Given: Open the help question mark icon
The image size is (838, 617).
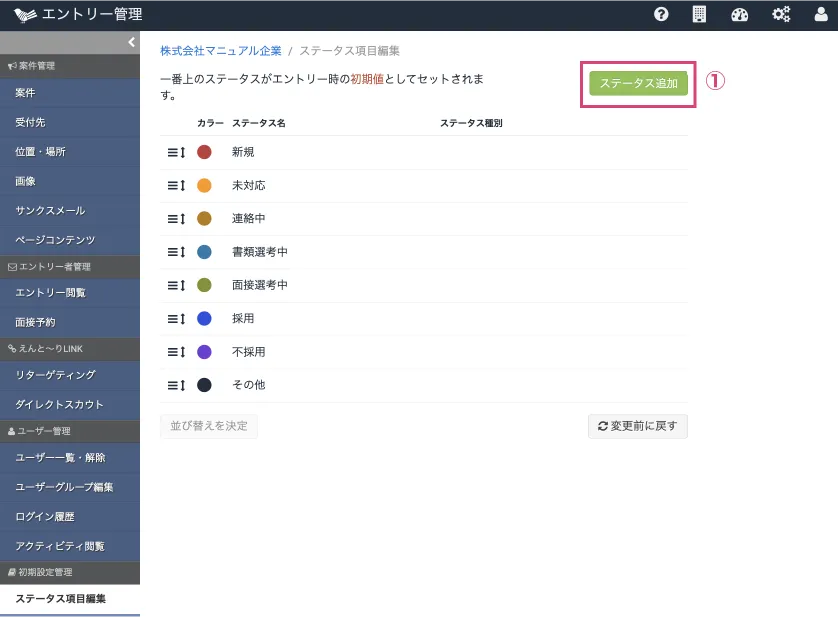Looking at the screenshot, I should [x=661, y=14].
